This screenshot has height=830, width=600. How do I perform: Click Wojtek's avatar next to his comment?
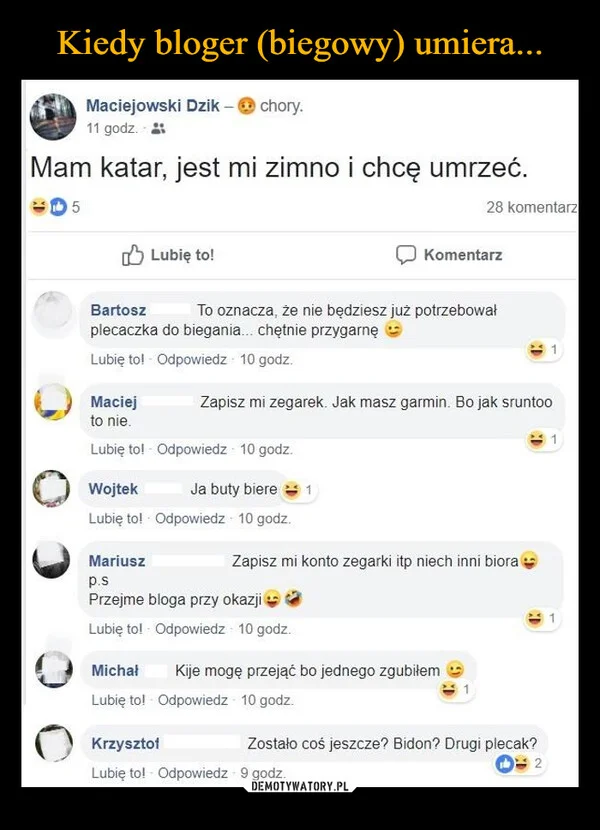point(52,488)
